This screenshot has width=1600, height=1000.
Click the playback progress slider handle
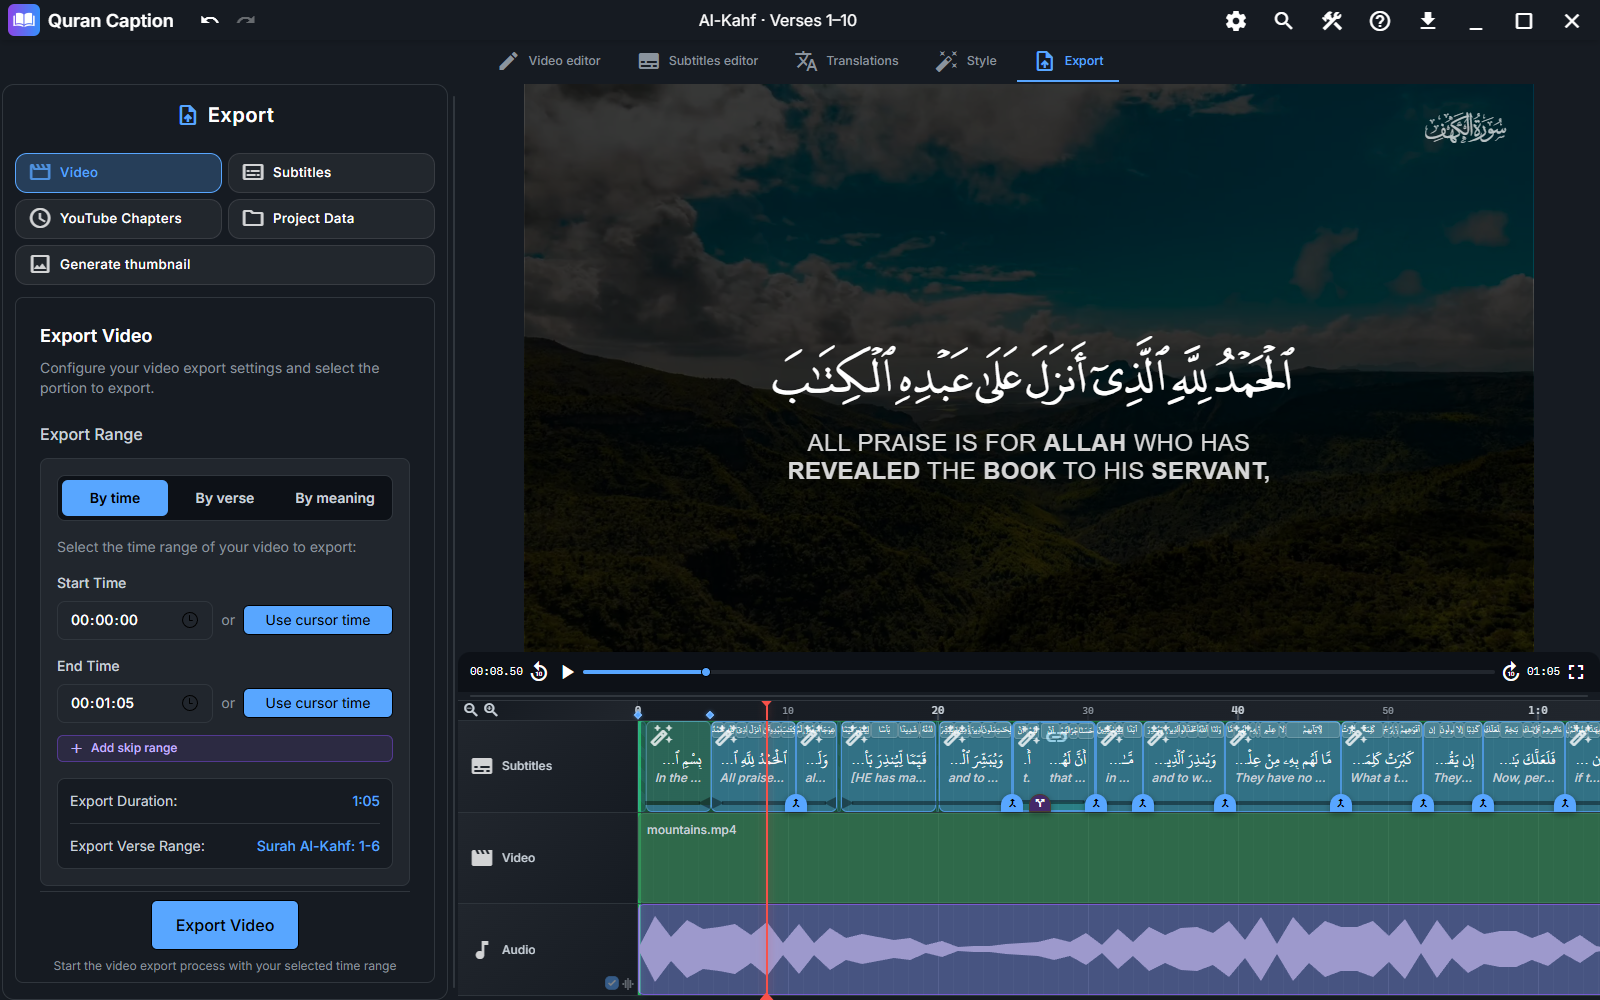pyautogui.click(x=706, y=672)
